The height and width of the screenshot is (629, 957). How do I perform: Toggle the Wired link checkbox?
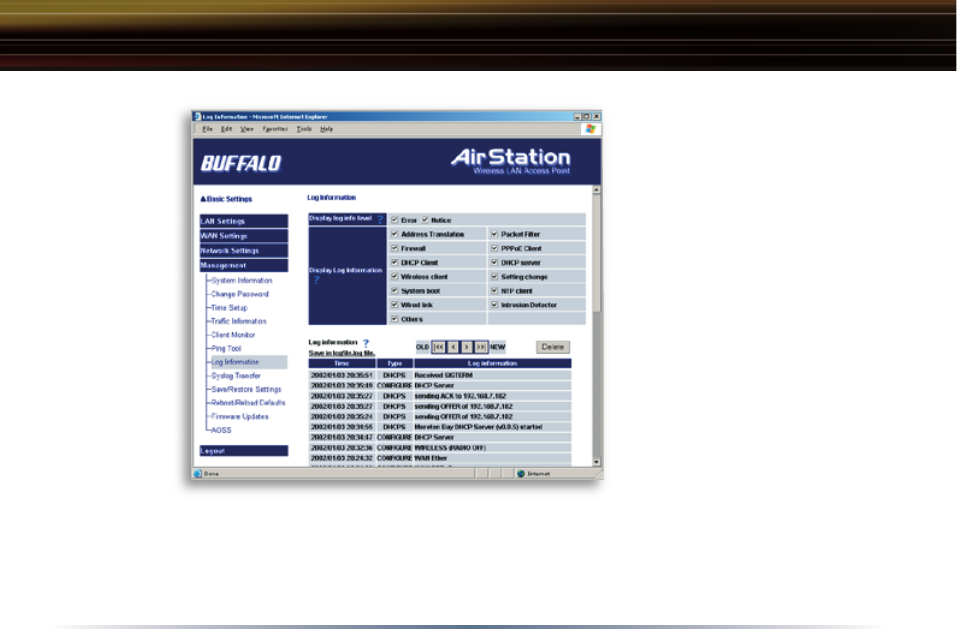394,304
